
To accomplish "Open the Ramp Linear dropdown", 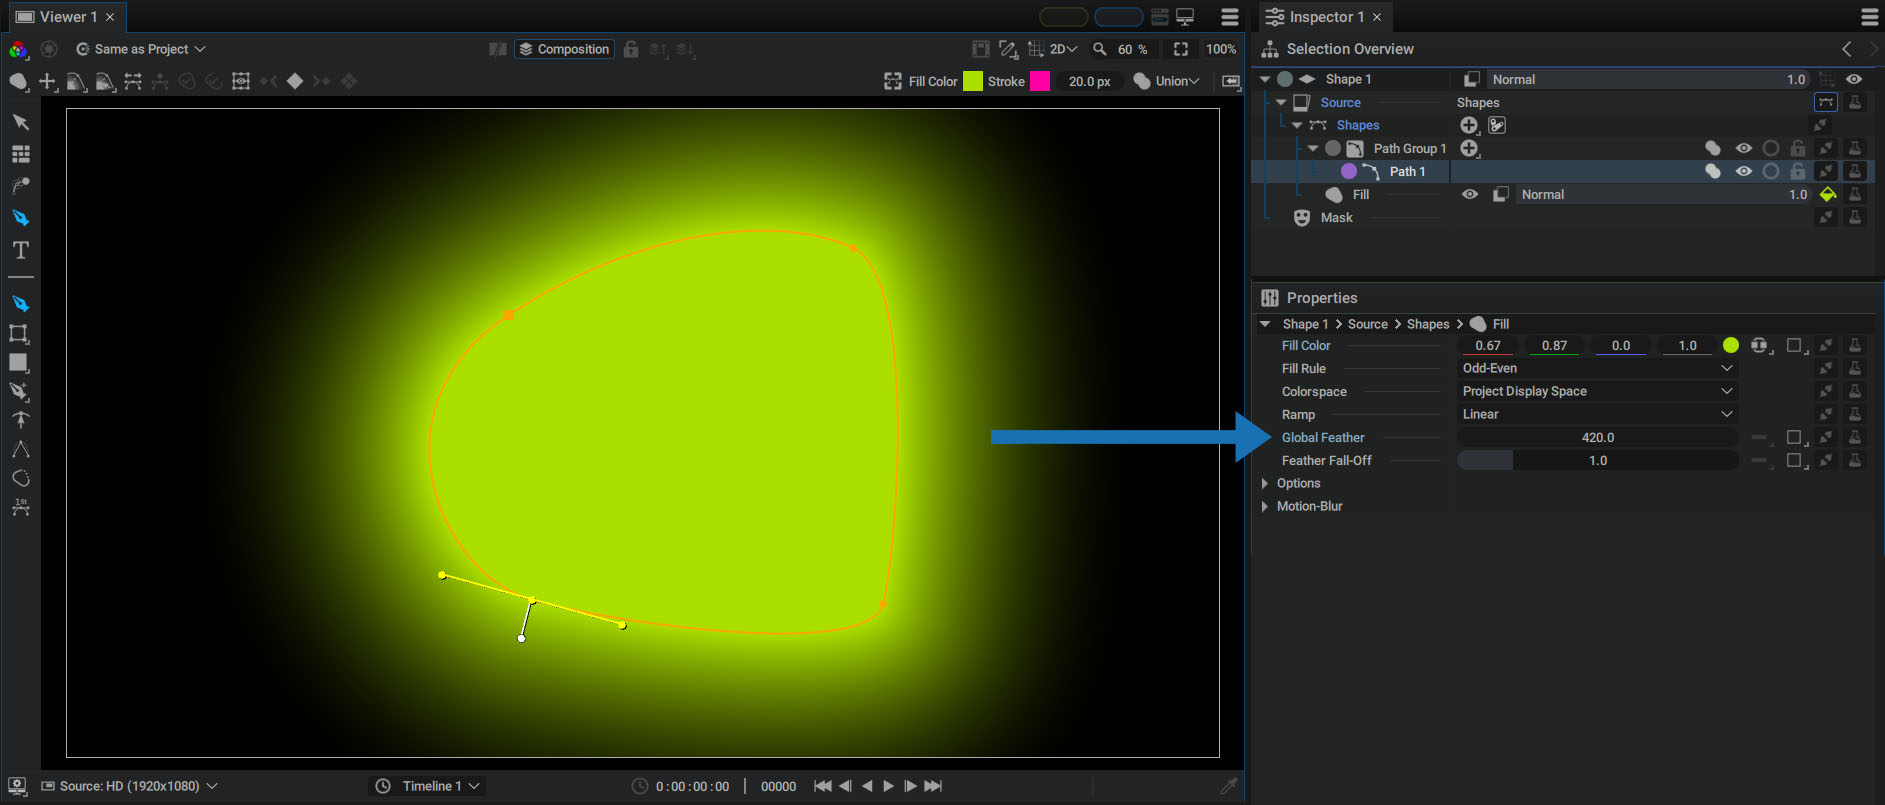I will (1597, 414).
